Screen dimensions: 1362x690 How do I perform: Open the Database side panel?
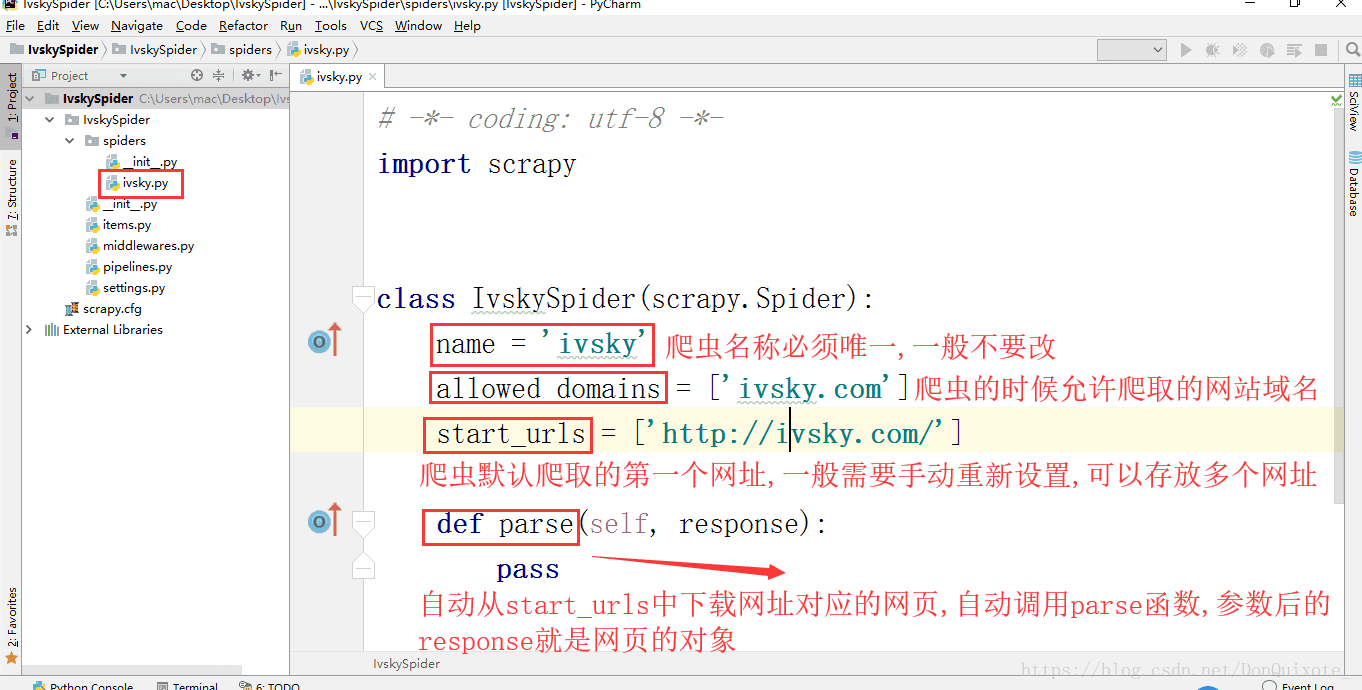1354,183
